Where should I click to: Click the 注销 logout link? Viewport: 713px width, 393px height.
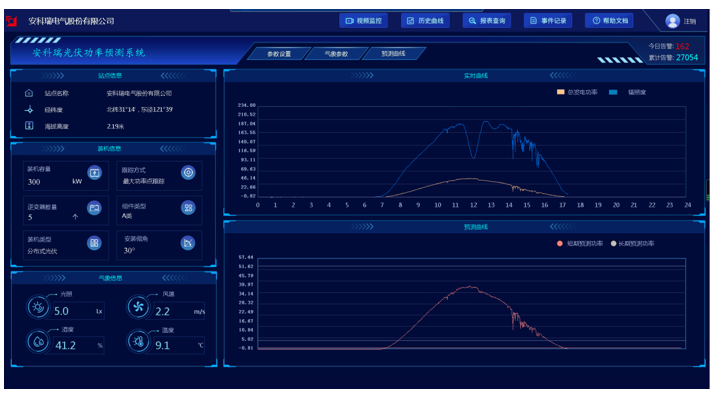(689, 21)
